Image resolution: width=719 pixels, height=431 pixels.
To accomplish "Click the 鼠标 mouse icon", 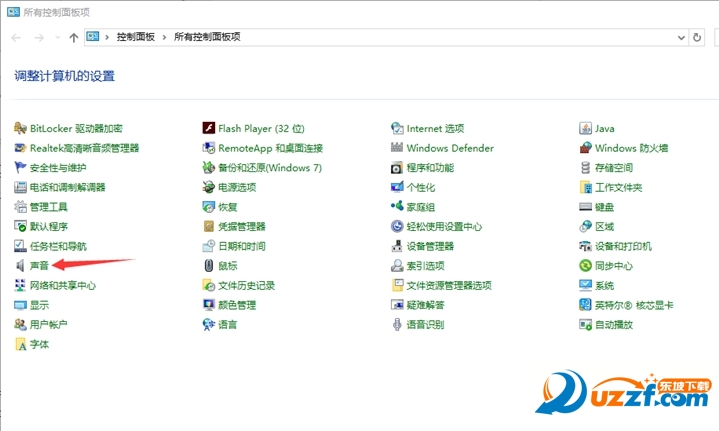I will [x=209, y=266].
